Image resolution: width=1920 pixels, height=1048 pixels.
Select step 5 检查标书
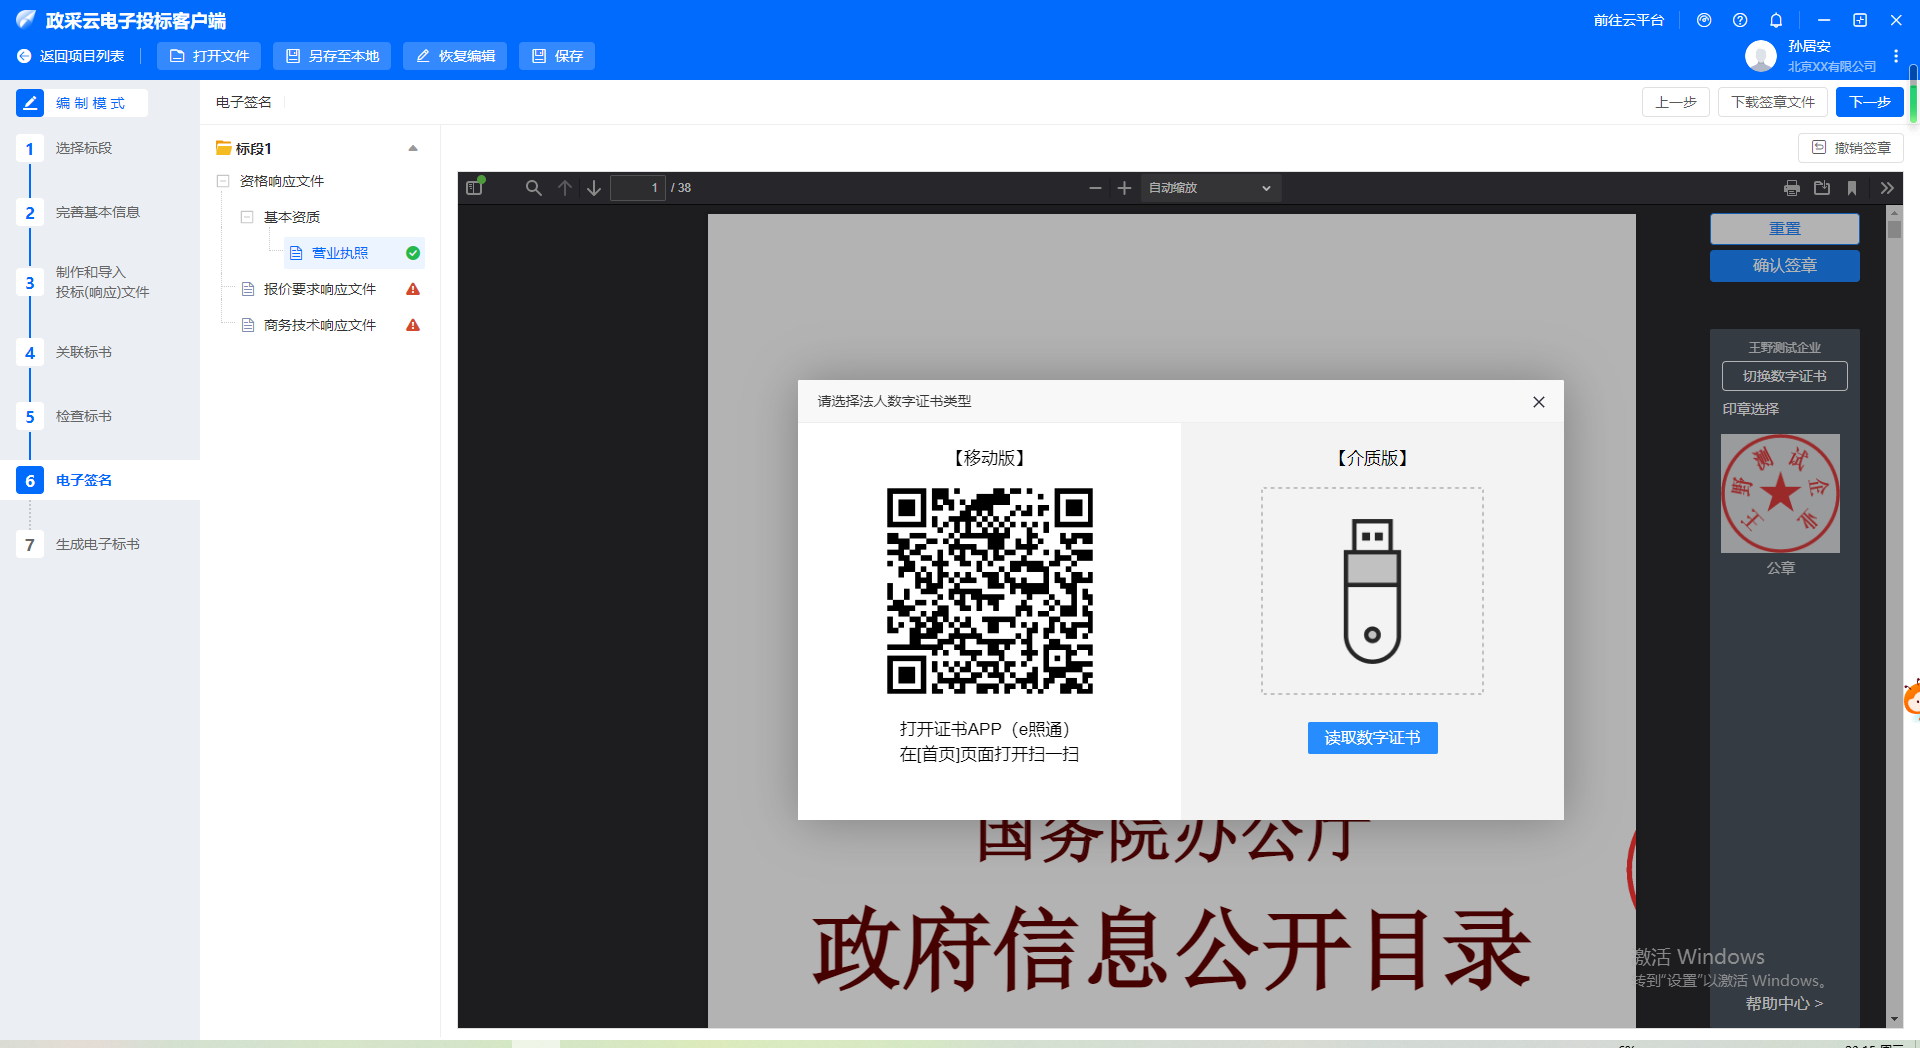coord(84,416)
